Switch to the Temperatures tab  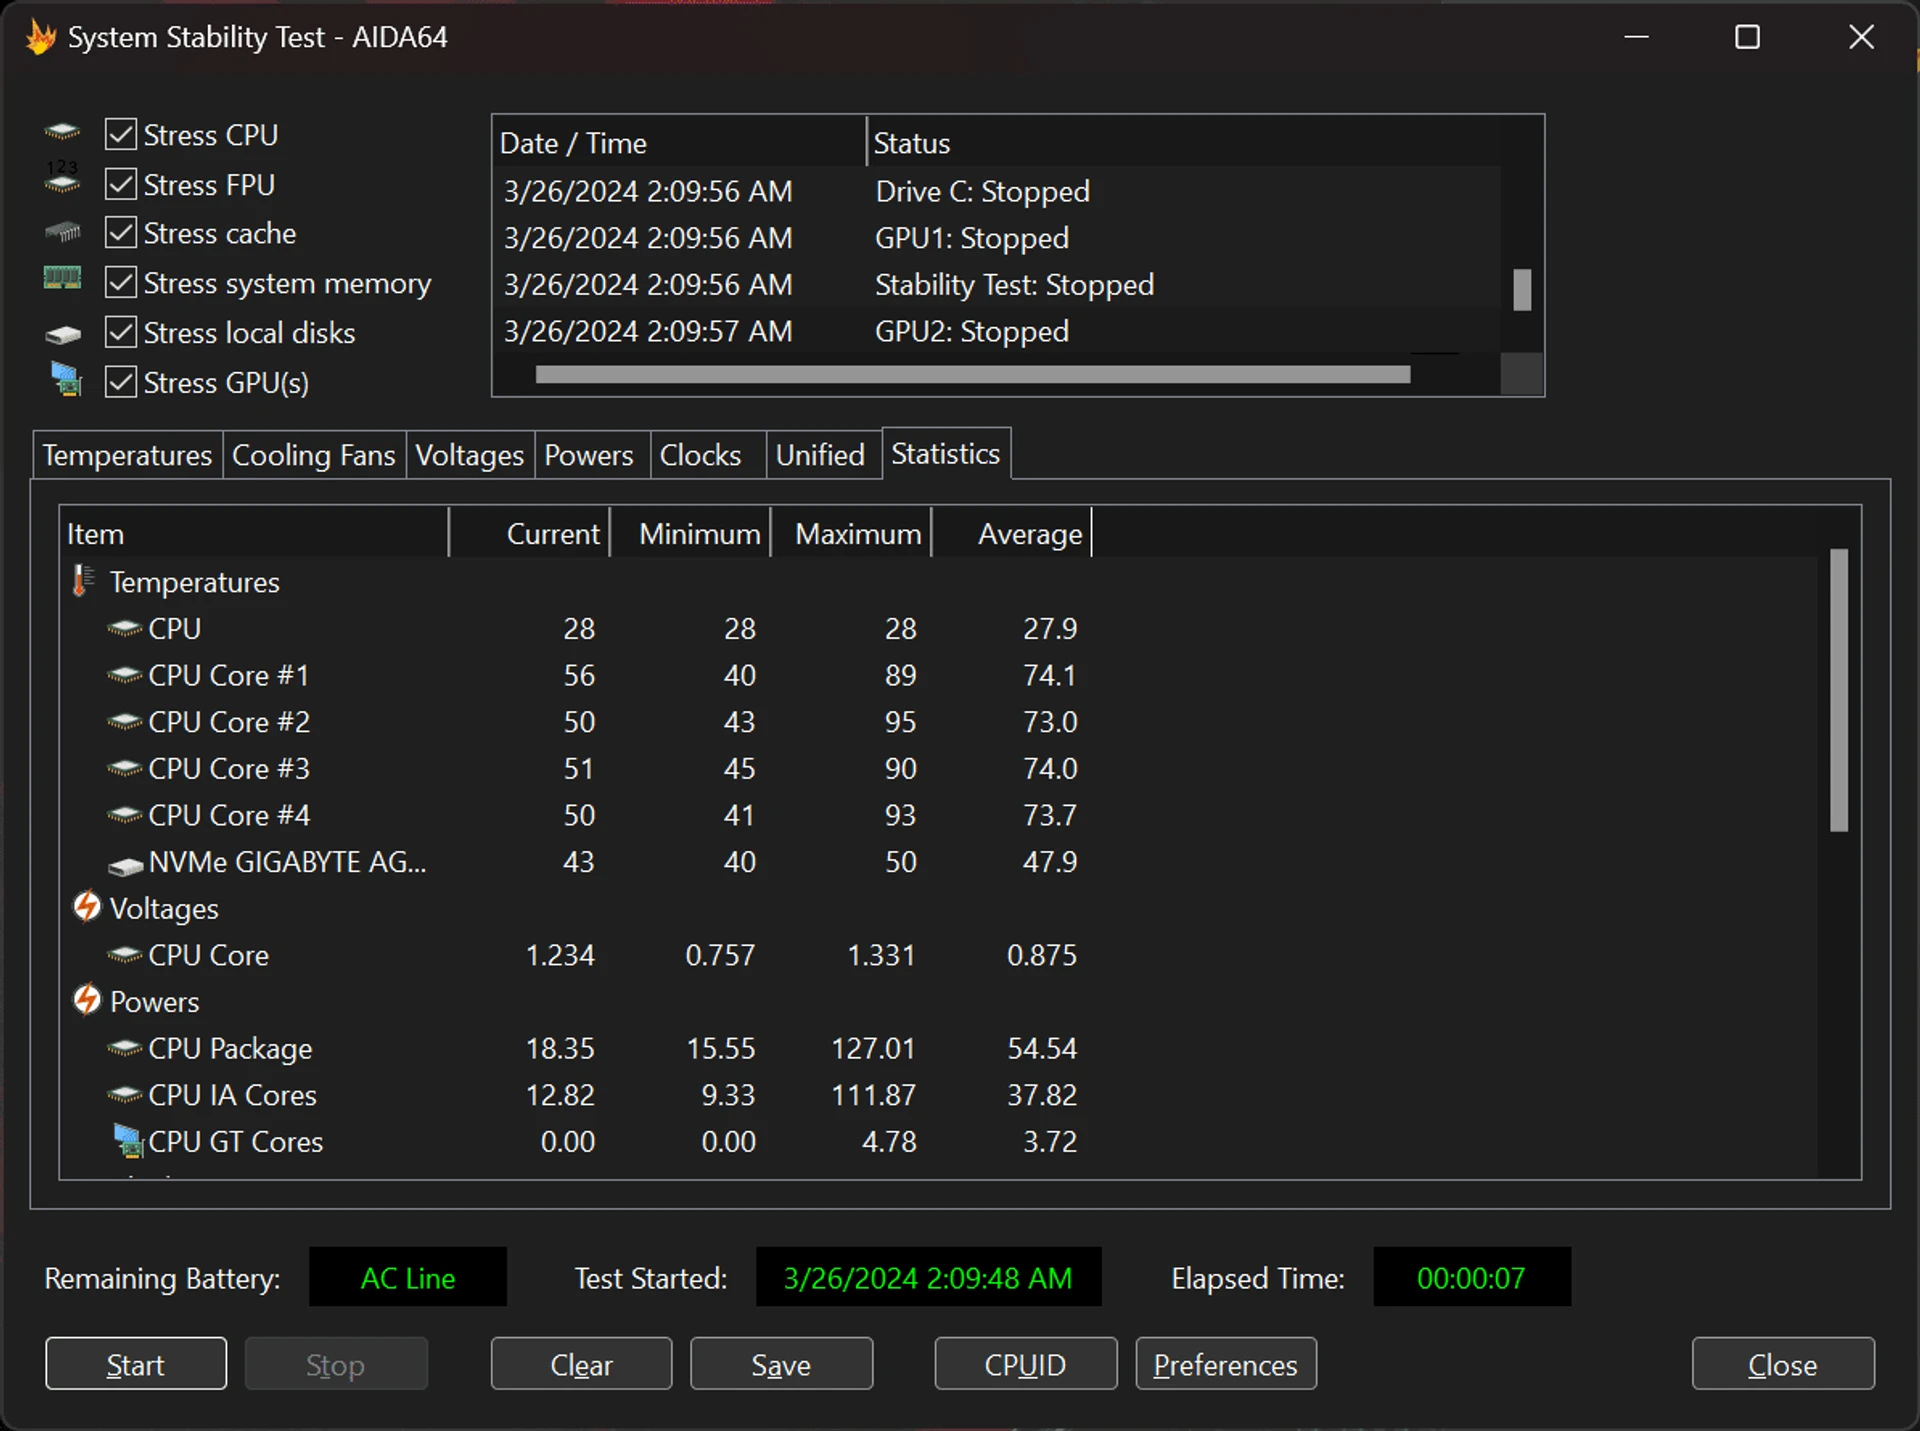coord(127,455)
